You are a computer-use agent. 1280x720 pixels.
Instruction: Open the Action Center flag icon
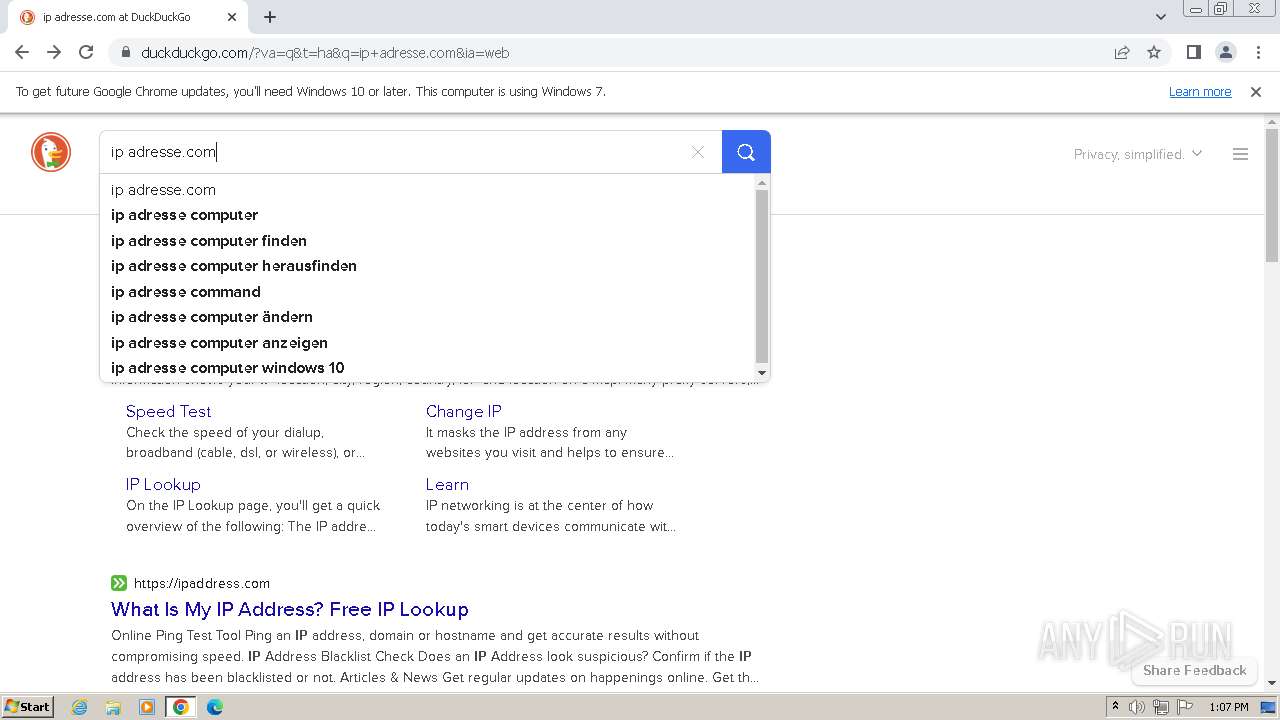point(1185,707)
